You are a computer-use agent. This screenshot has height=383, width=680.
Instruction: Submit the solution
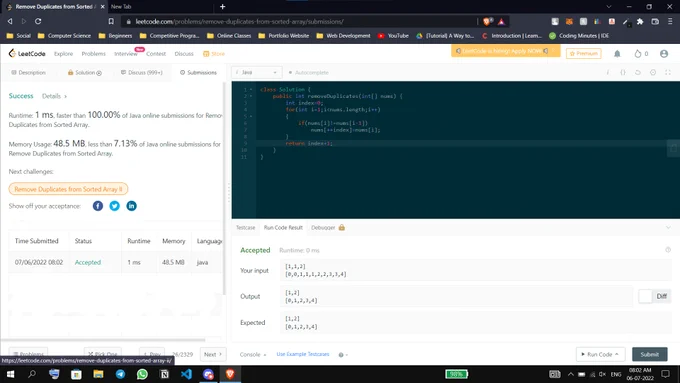click(650, 354)
